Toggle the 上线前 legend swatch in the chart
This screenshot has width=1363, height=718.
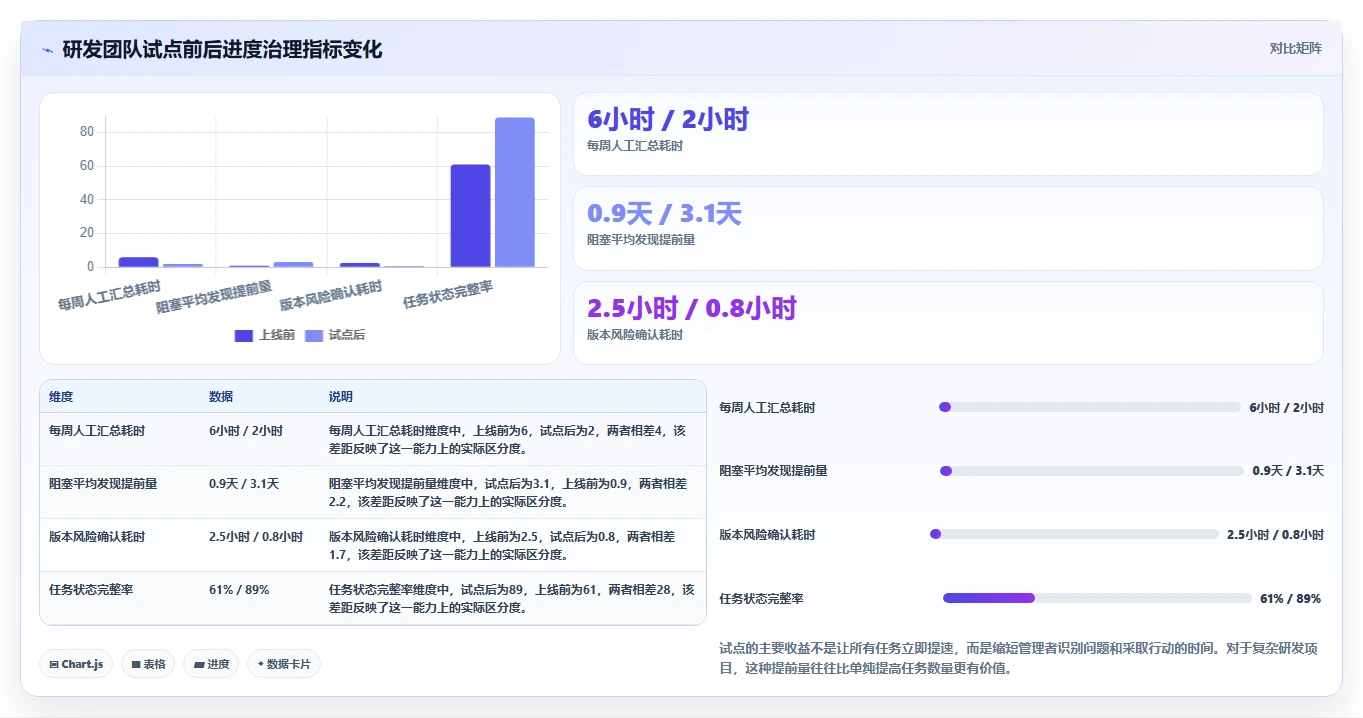244,335
